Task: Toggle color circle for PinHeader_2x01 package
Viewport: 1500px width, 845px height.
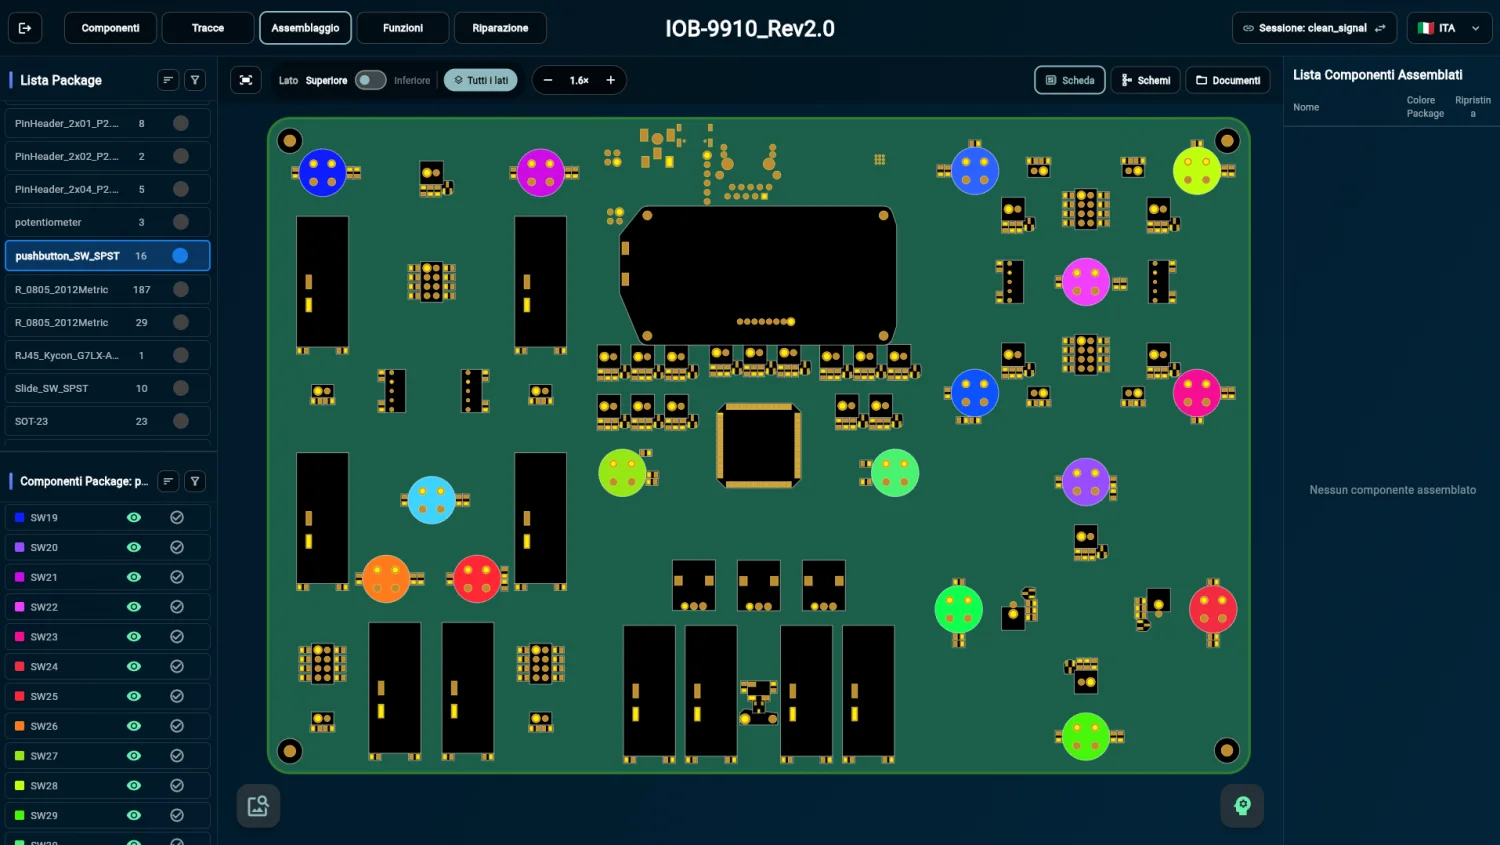Action: tap(181, 123)
